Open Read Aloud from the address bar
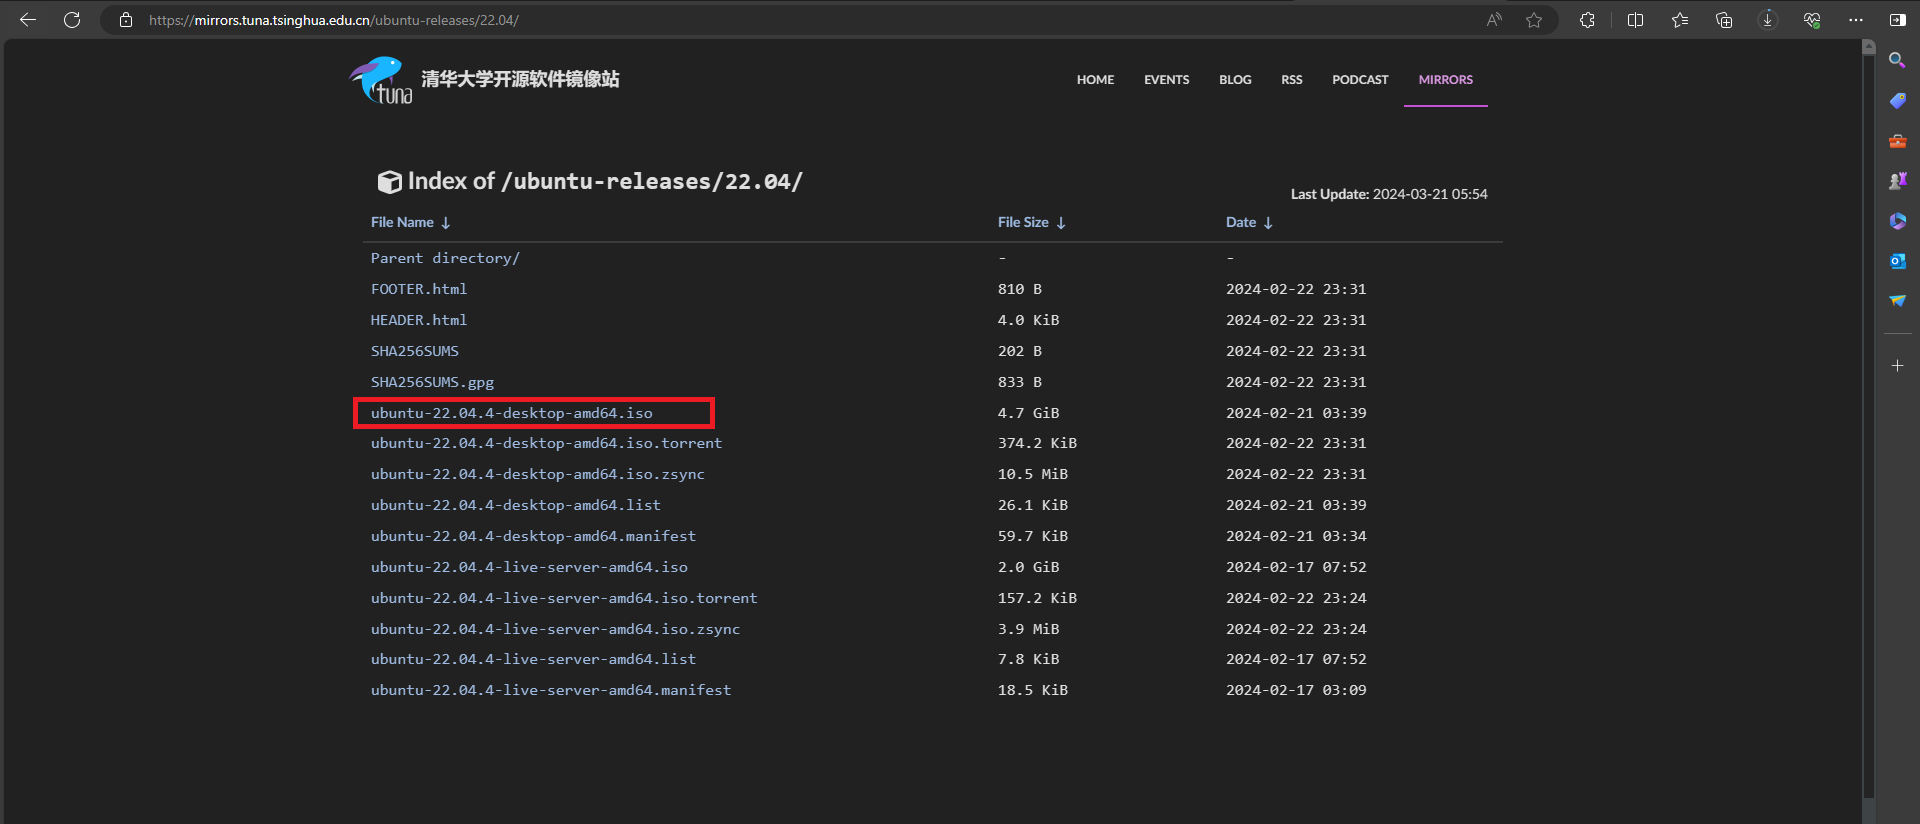 [x=1494, y=20]
